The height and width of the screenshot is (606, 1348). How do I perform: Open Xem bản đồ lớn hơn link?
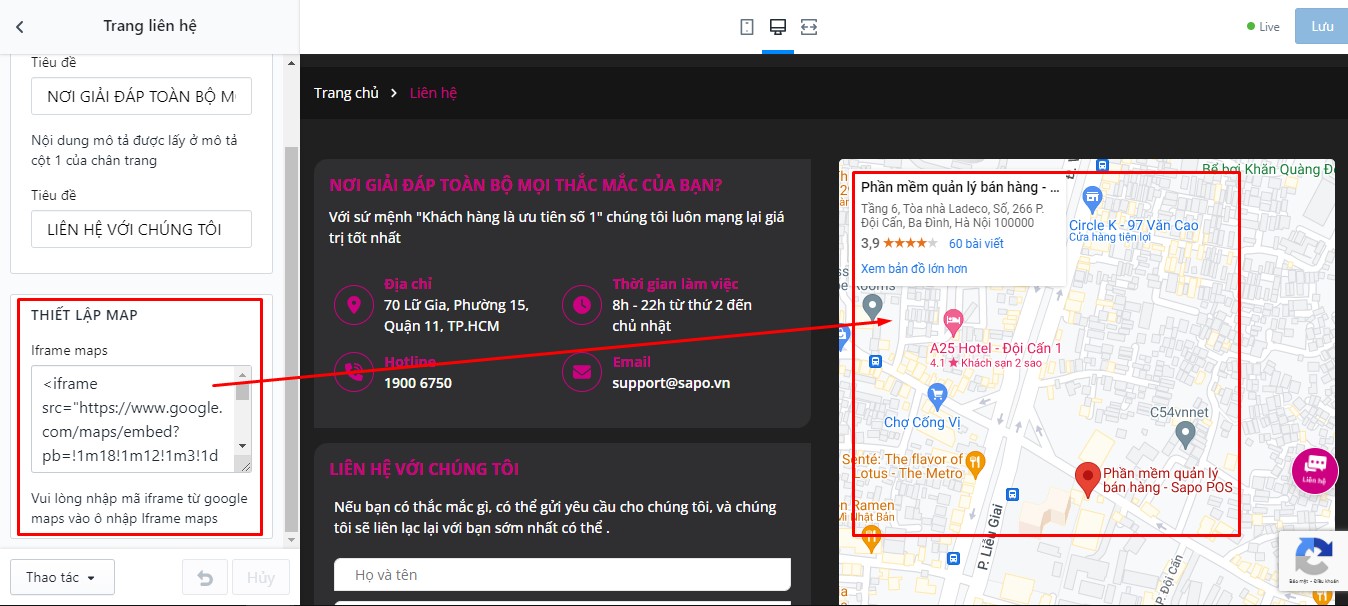pyautogui.click(x=914, y=269)
